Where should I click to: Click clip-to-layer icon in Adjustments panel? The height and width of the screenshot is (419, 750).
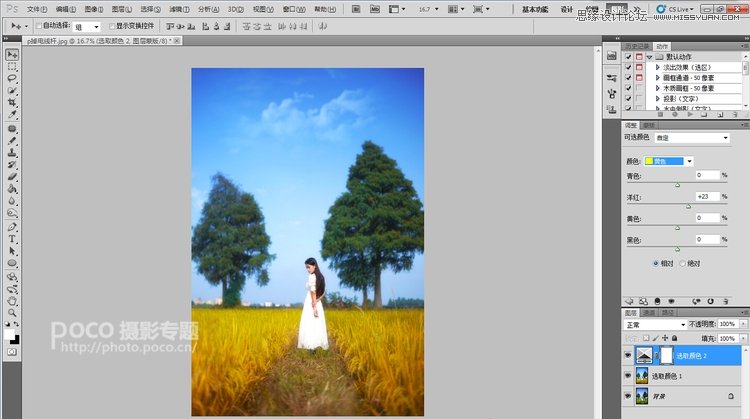pos(657,301)
